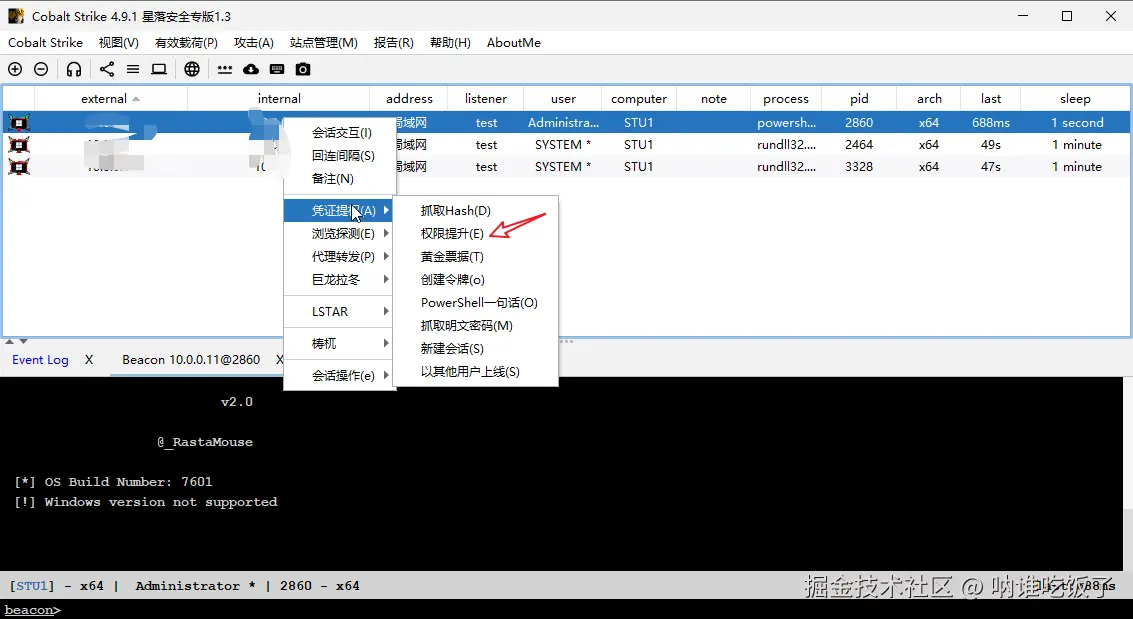This screenshot has height=619, width=1133.
Task: Expand the 巨龙拉冬 submenu
Action: (340, 280)
